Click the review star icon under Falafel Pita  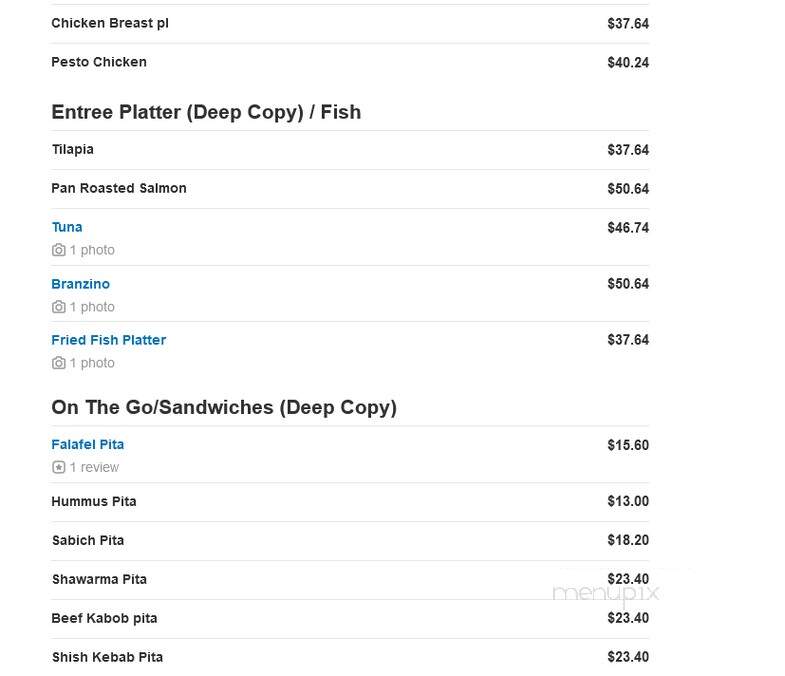[59, 467]
